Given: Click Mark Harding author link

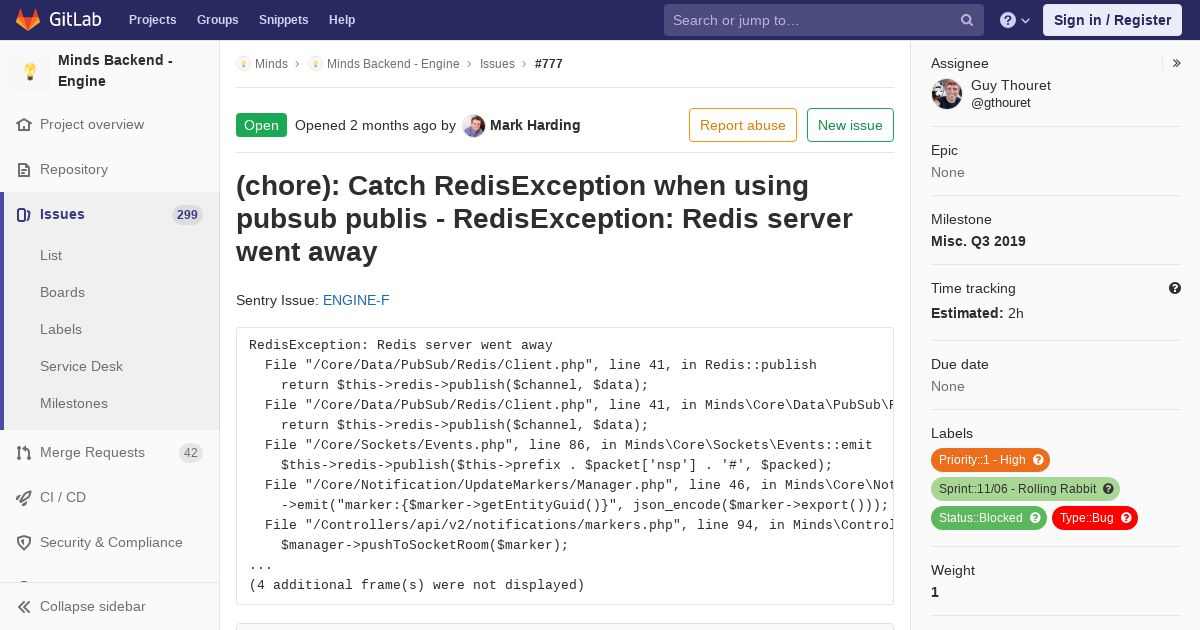Looking at the screenshot, I should pos(535,126).
